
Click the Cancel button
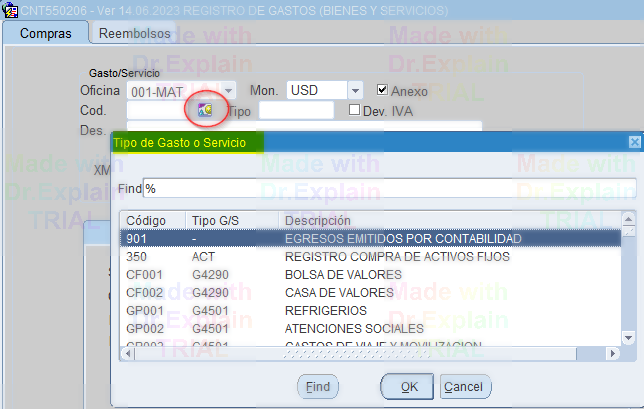[462, 386]
